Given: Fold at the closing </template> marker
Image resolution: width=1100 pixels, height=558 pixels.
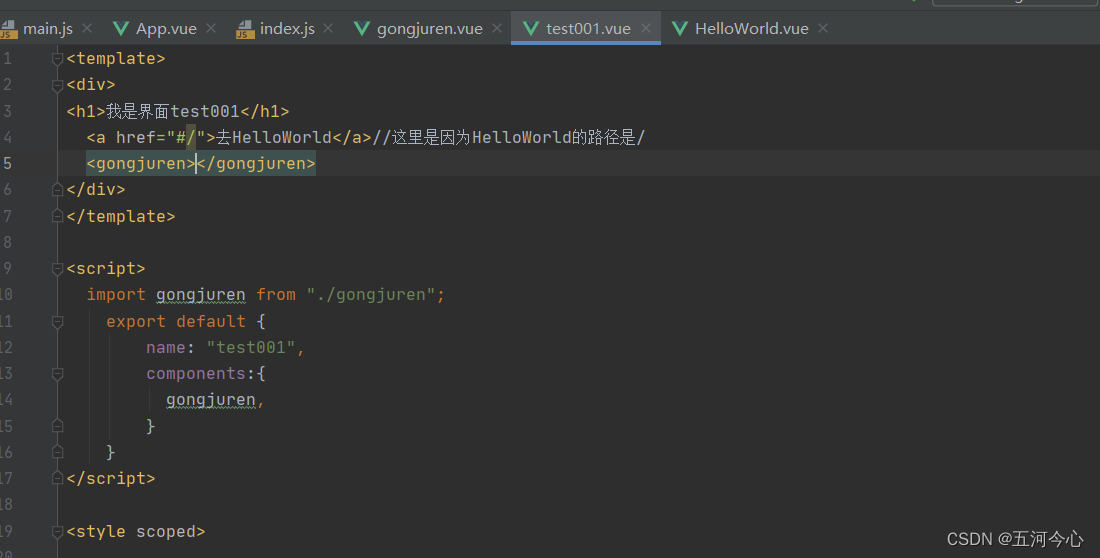Looking at the screenshot, I should 58,216.
